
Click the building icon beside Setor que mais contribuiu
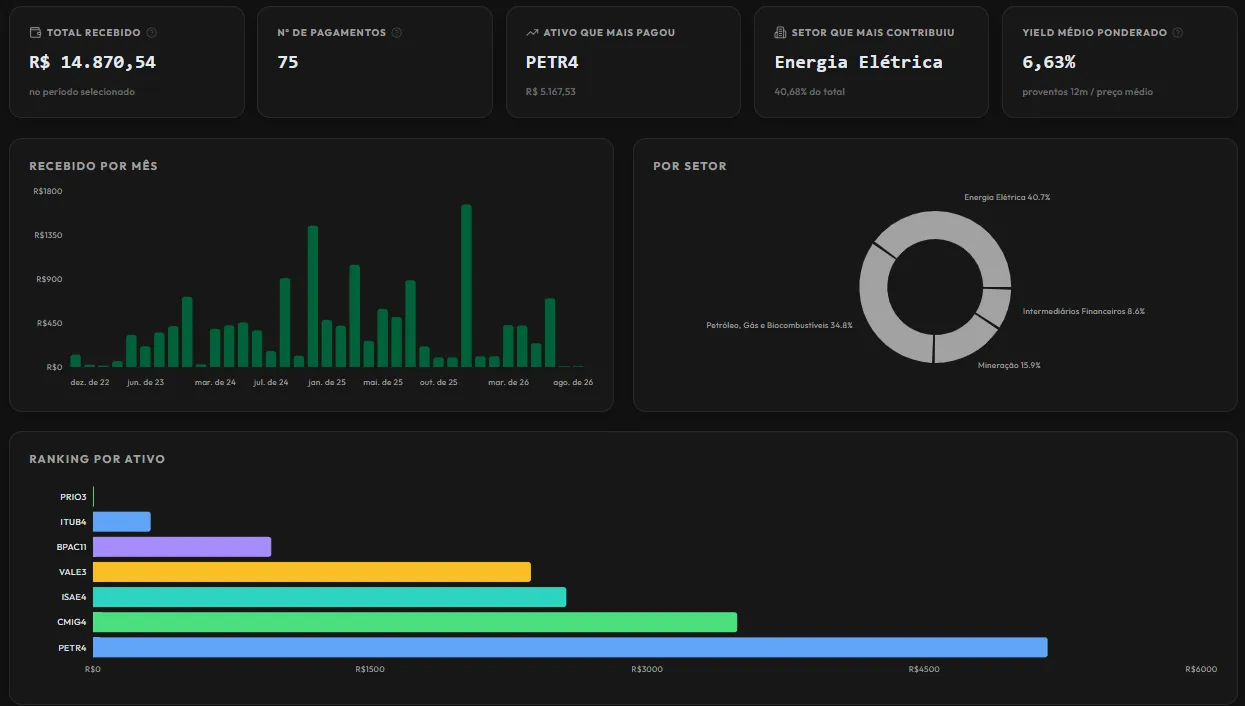[x=780, y=33]
